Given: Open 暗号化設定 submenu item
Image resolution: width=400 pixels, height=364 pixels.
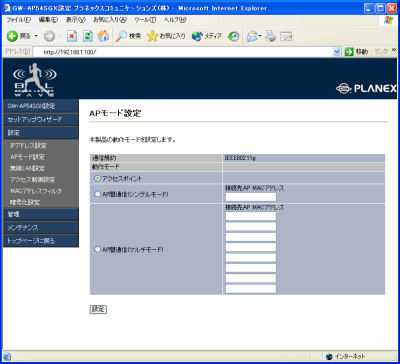Looking at the screenshot, I should tap(25, 202).
